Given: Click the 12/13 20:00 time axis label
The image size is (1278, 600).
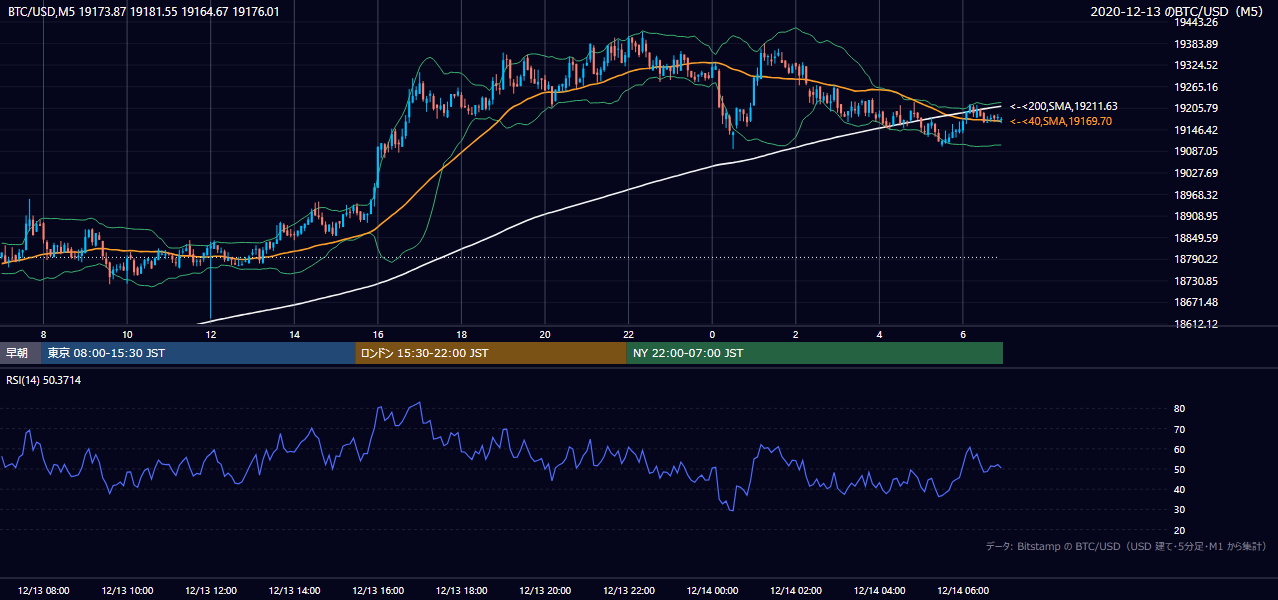Looking at the screenshot, I should (x=545, y=591).
